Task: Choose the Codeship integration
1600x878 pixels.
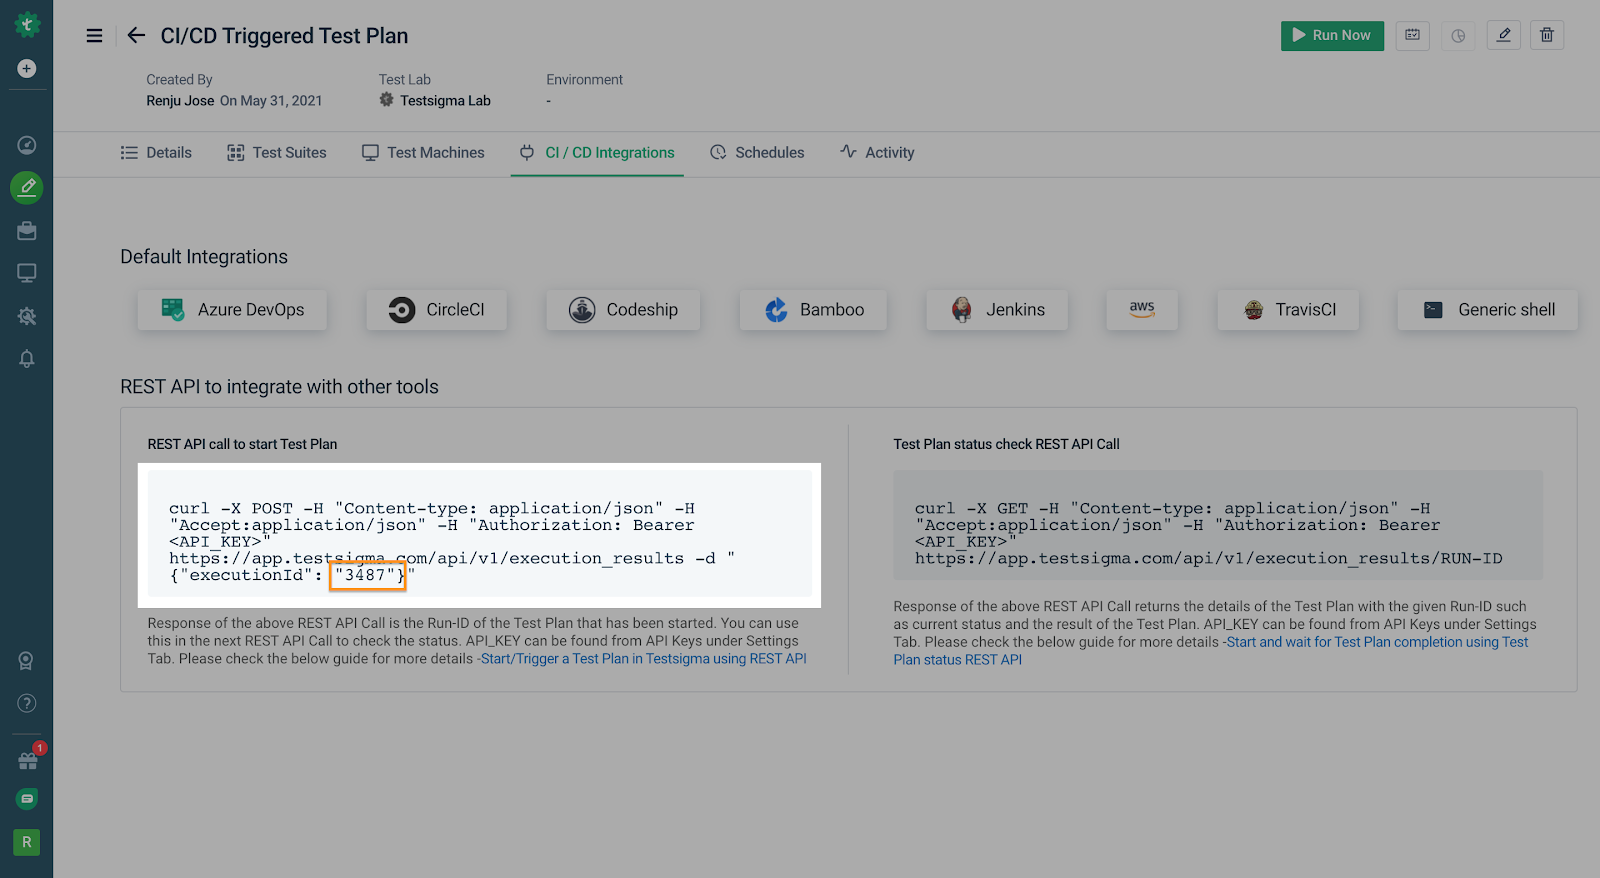Action: (623, 310)
